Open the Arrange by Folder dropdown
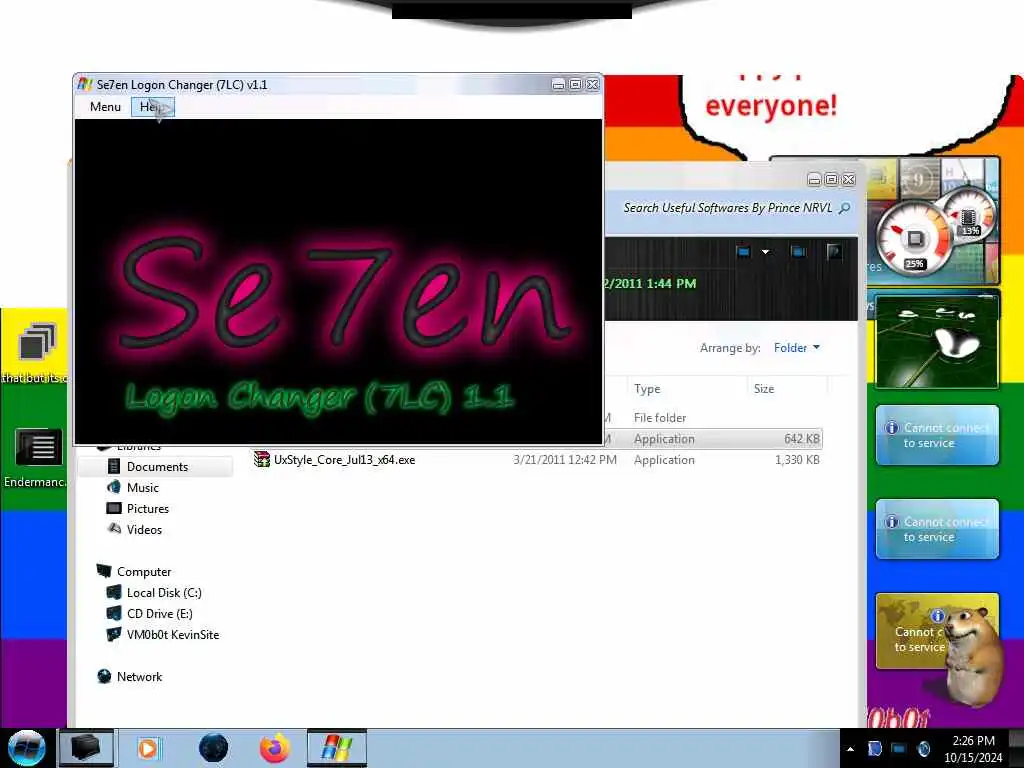The width and height of the screenshot is (1024, 768). (x=796, y=348)
